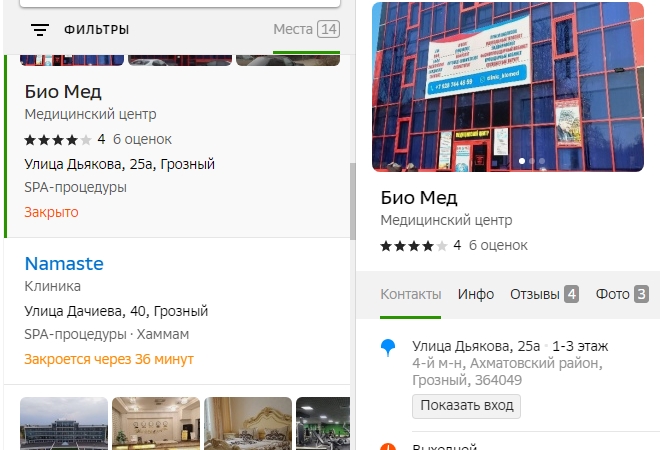The width and height of the screenshot is (660, 450).
Task: Click the results list scrollbar
Action: coord(353,201)
